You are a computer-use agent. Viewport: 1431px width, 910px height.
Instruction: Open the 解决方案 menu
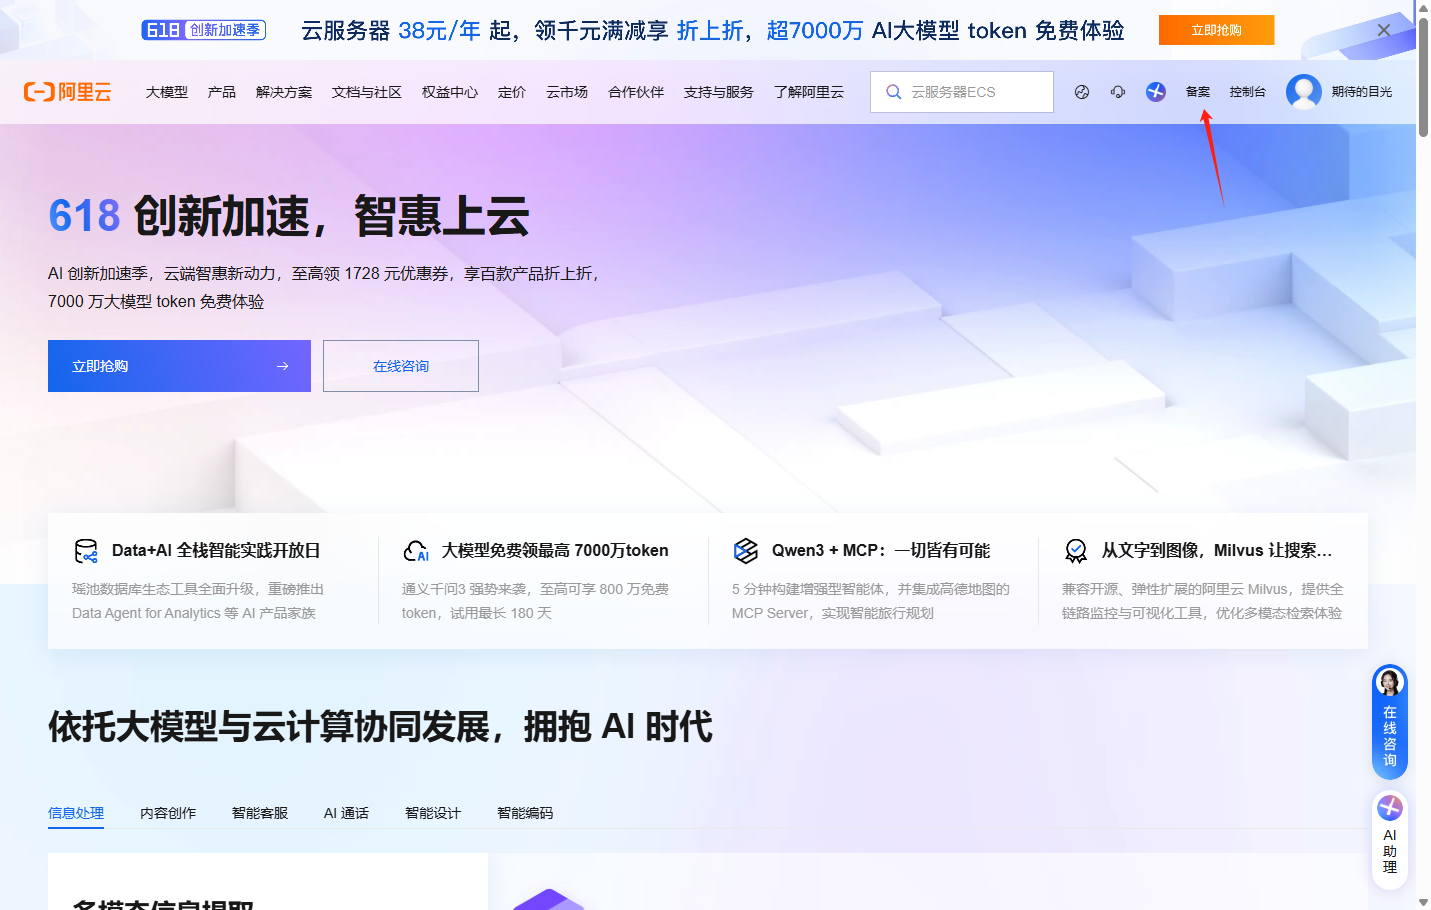[284, 92]
